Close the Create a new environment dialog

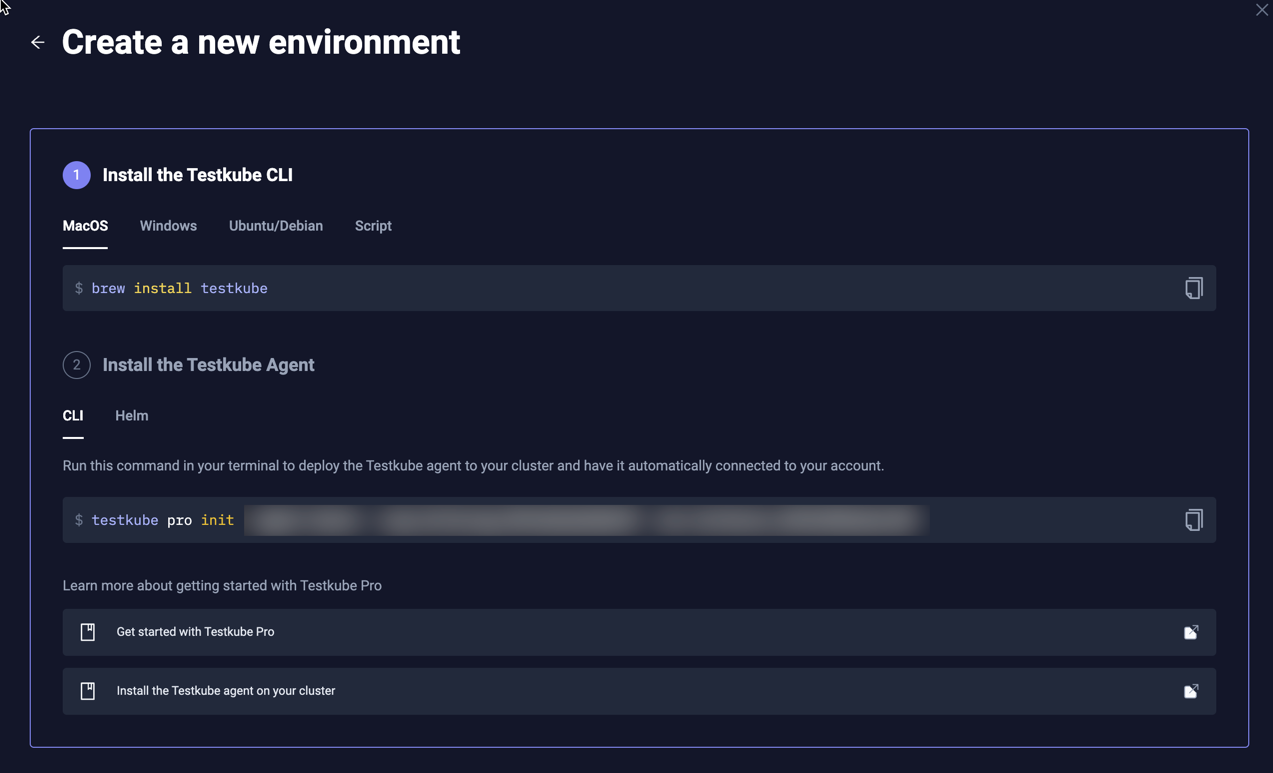[1261, 9]
